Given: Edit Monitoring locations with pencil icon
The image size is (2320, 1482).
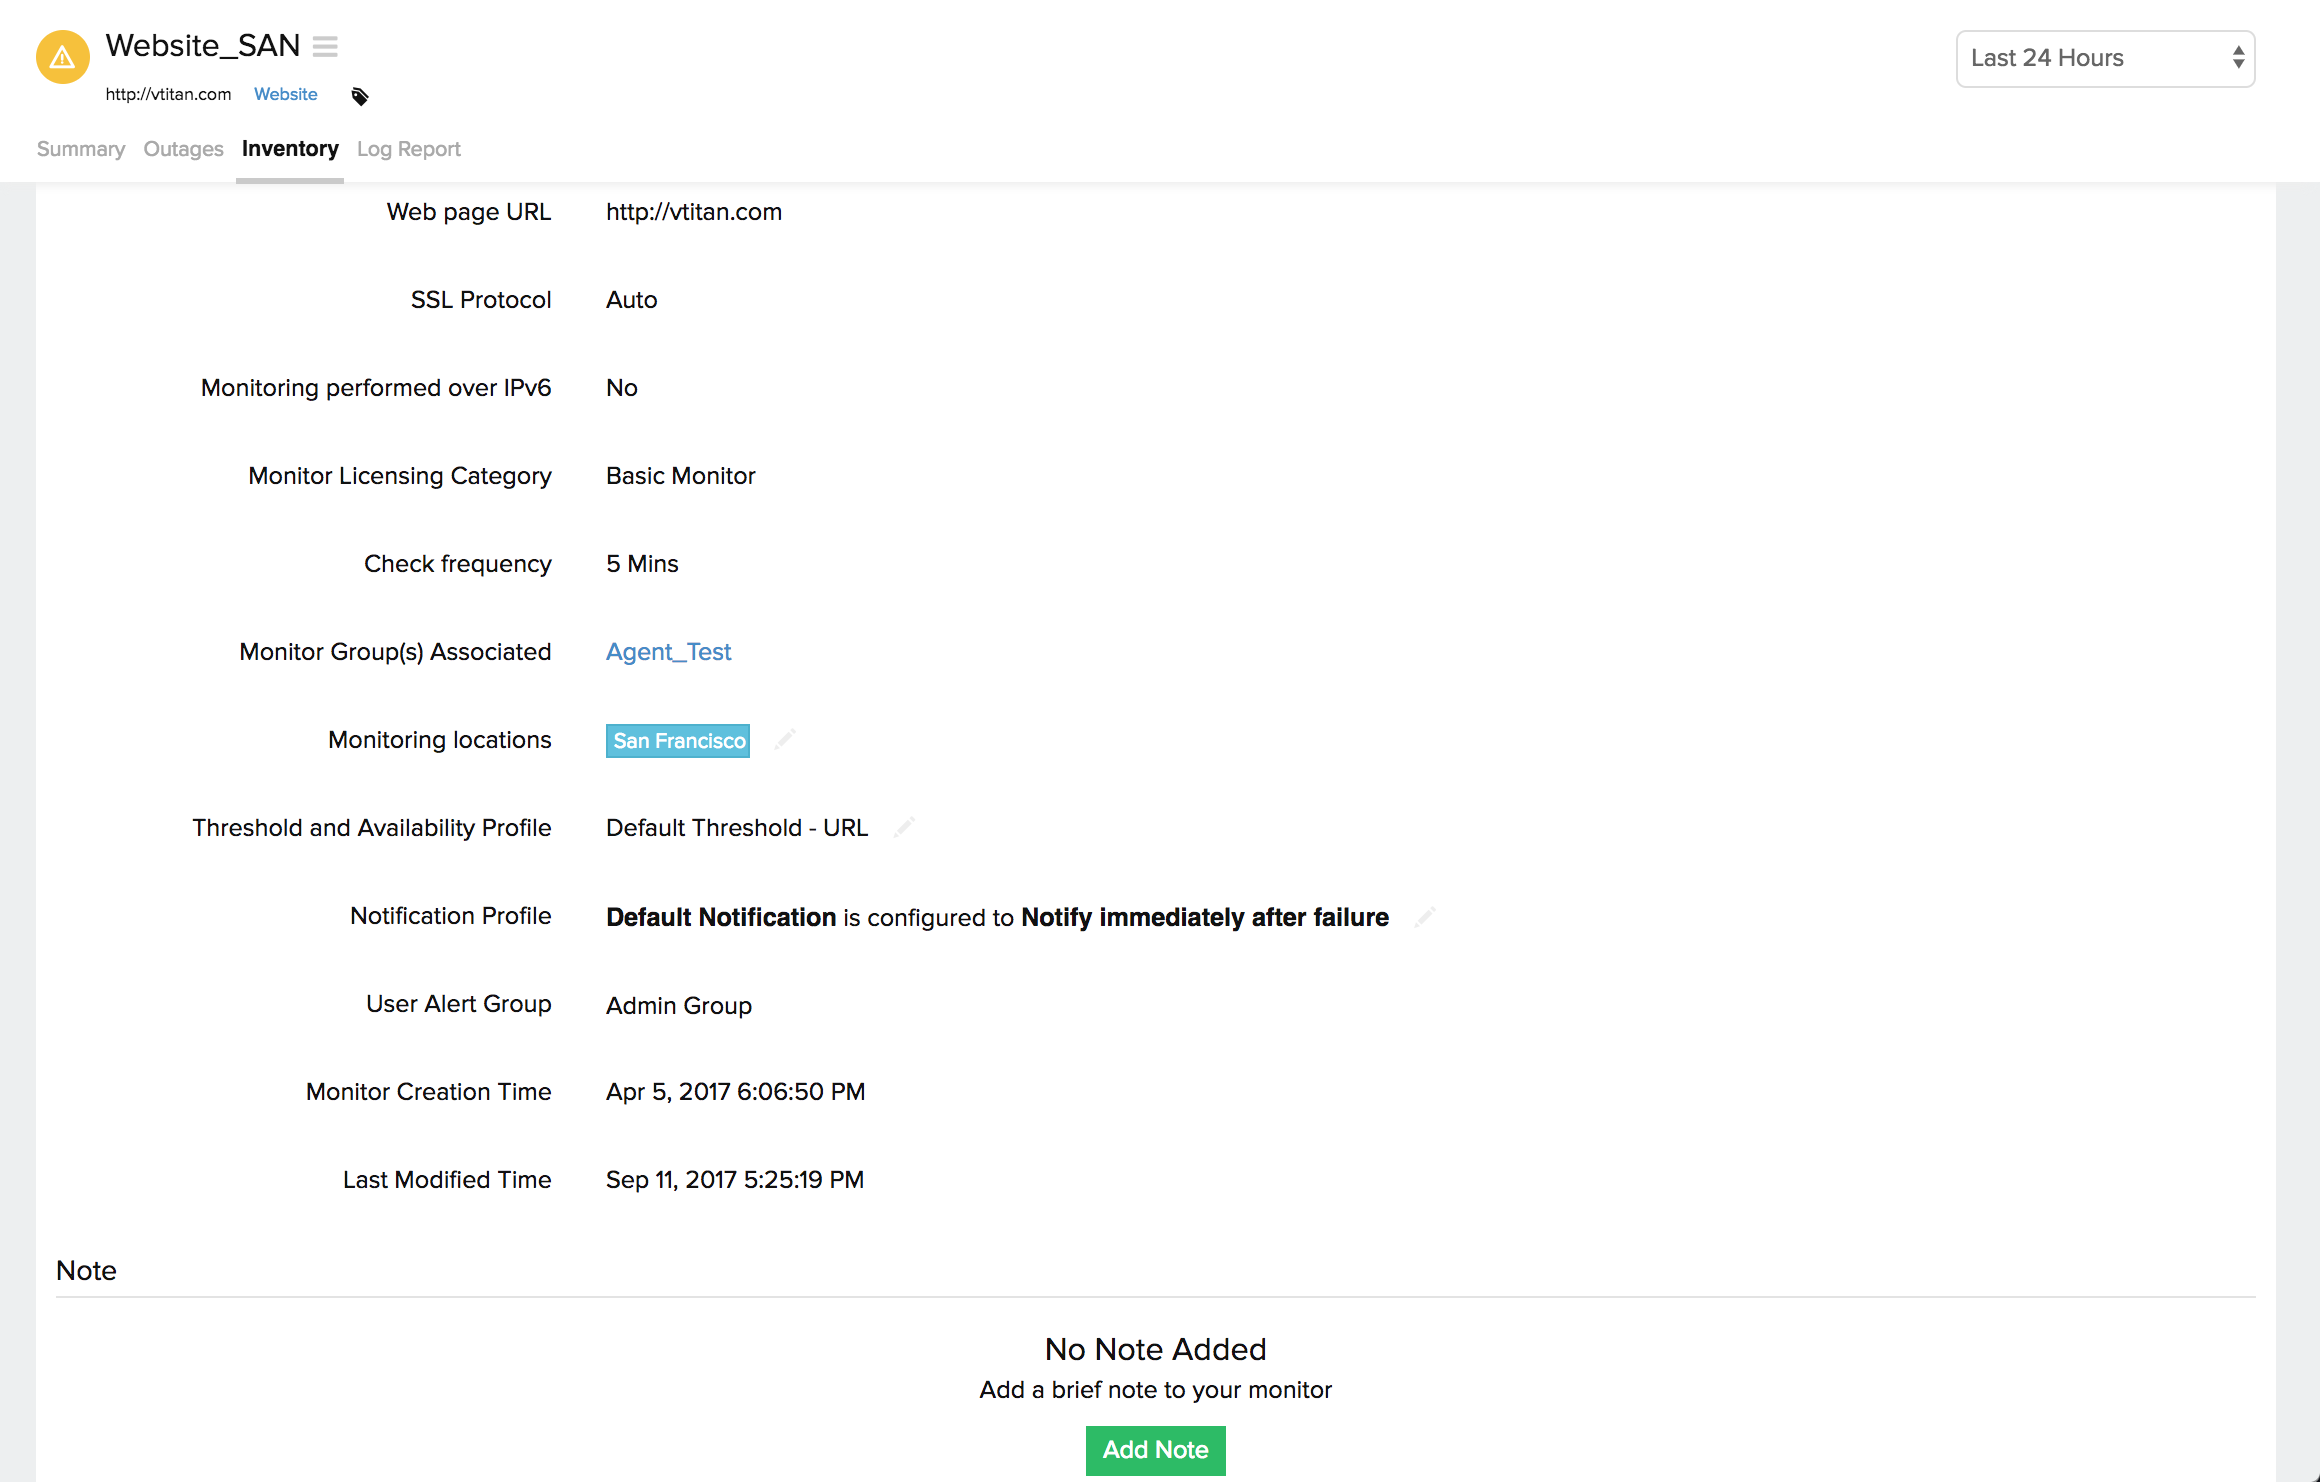Looking at the screenshot, I should 785,739.
